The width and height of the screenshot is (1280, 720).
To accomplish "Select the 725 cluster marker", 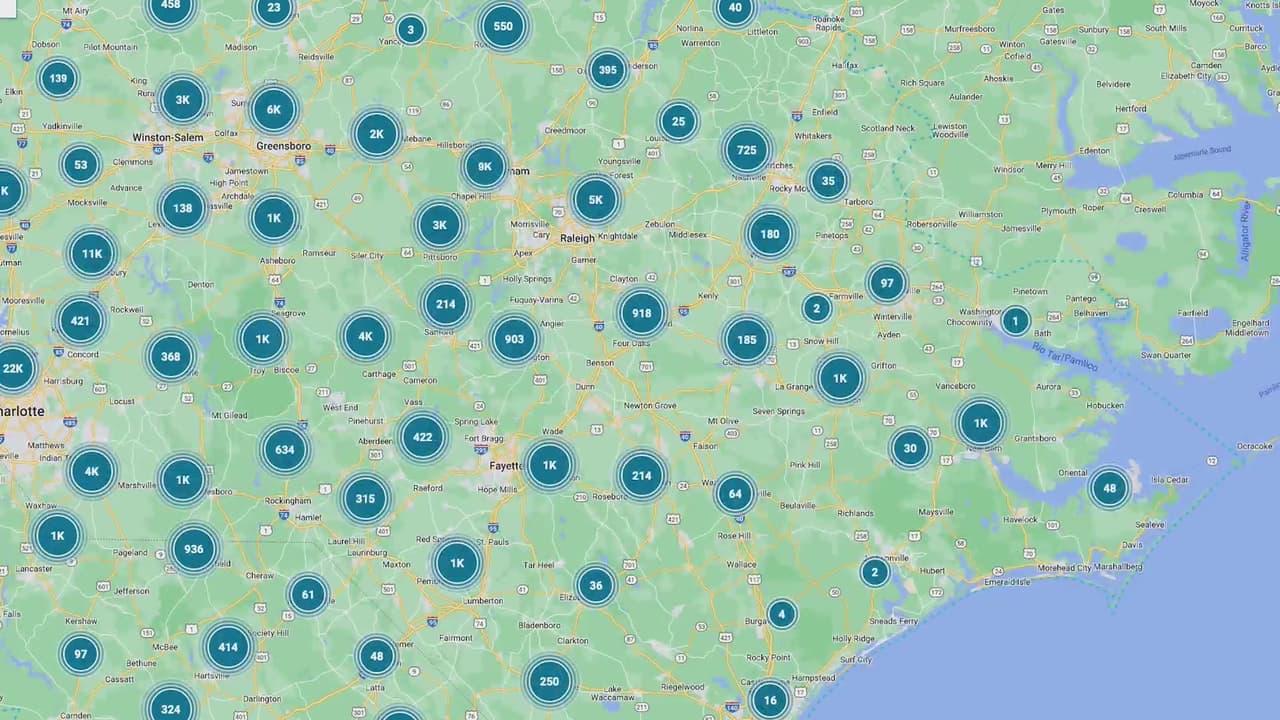I will click(746, 151).
